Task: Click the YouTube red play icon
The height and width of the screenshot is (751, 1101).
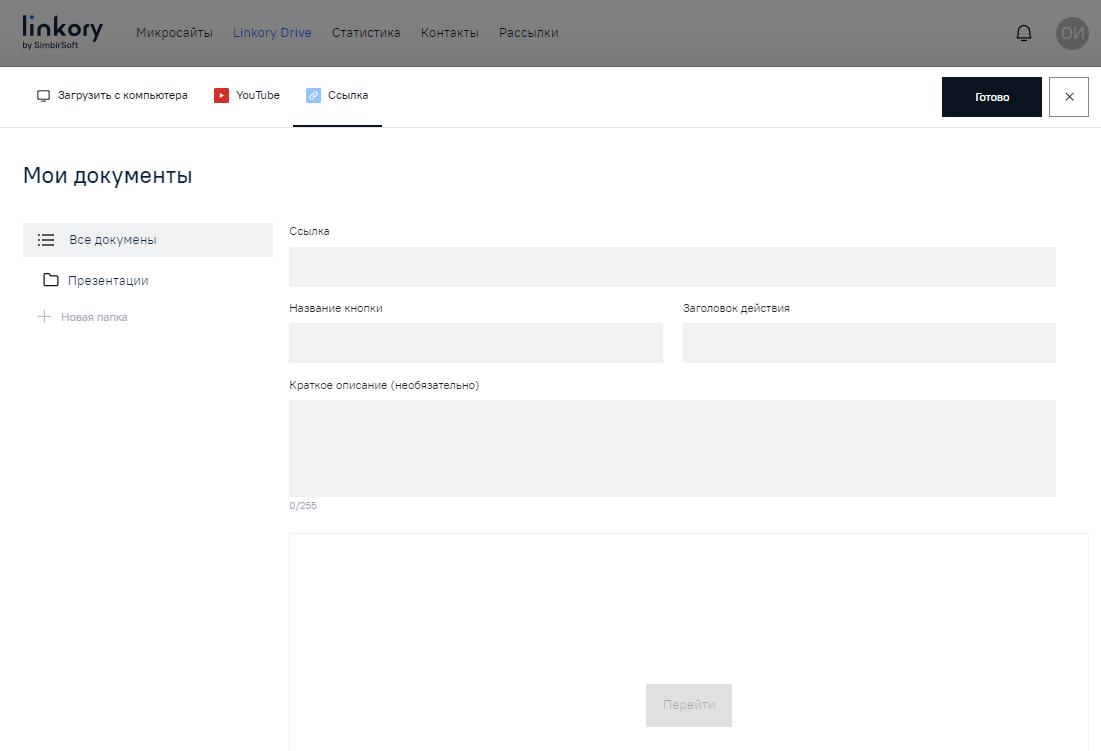Action: 221,96
